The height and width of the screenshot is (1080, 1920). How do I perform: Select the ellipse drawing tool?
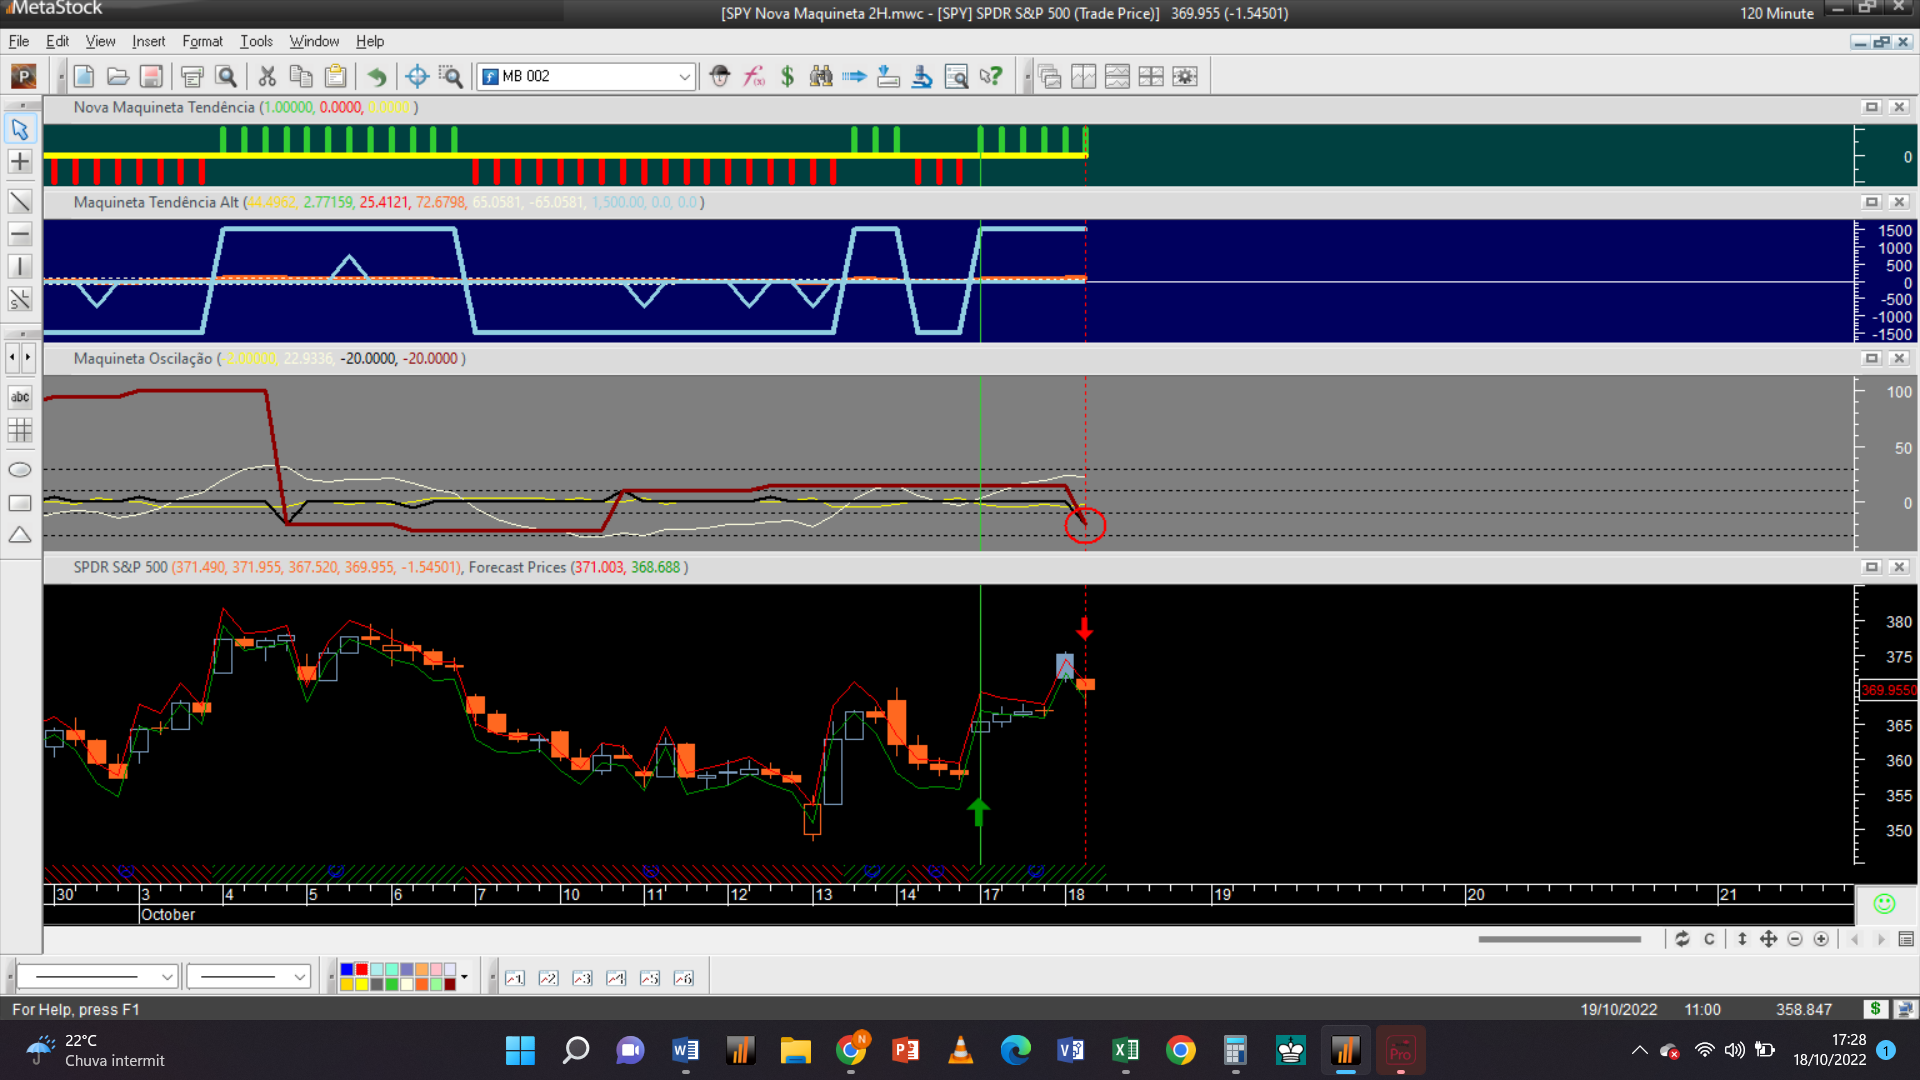(20, 470)
